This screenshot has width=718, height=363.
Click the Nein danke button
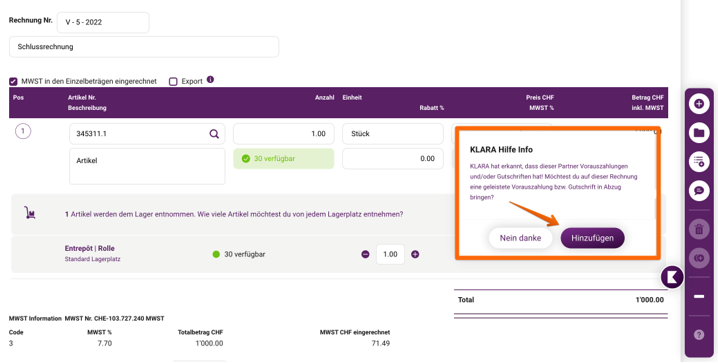point(520,238)
